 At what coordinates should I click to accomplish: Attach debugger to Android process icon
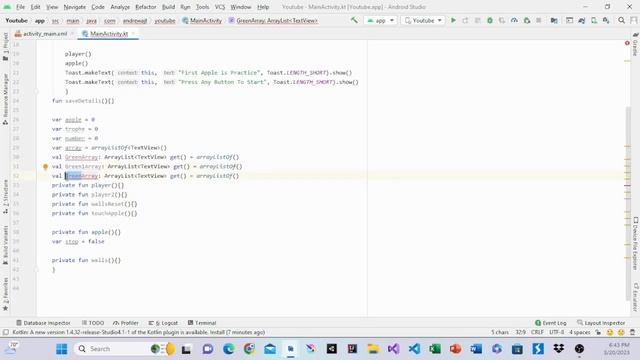(527, 20)
